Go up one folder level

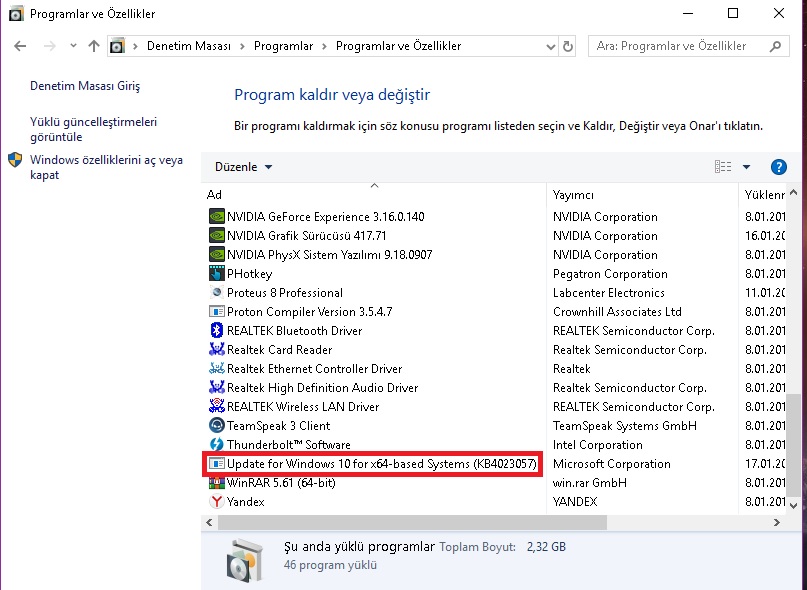point(94,46)
